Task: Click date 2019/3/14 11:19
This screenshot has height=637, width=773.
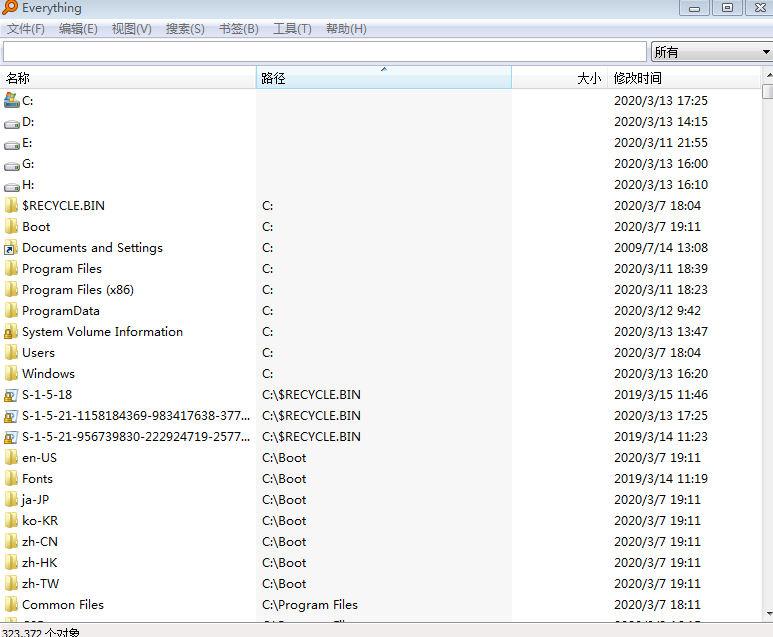Action: (x=661, y=479)
